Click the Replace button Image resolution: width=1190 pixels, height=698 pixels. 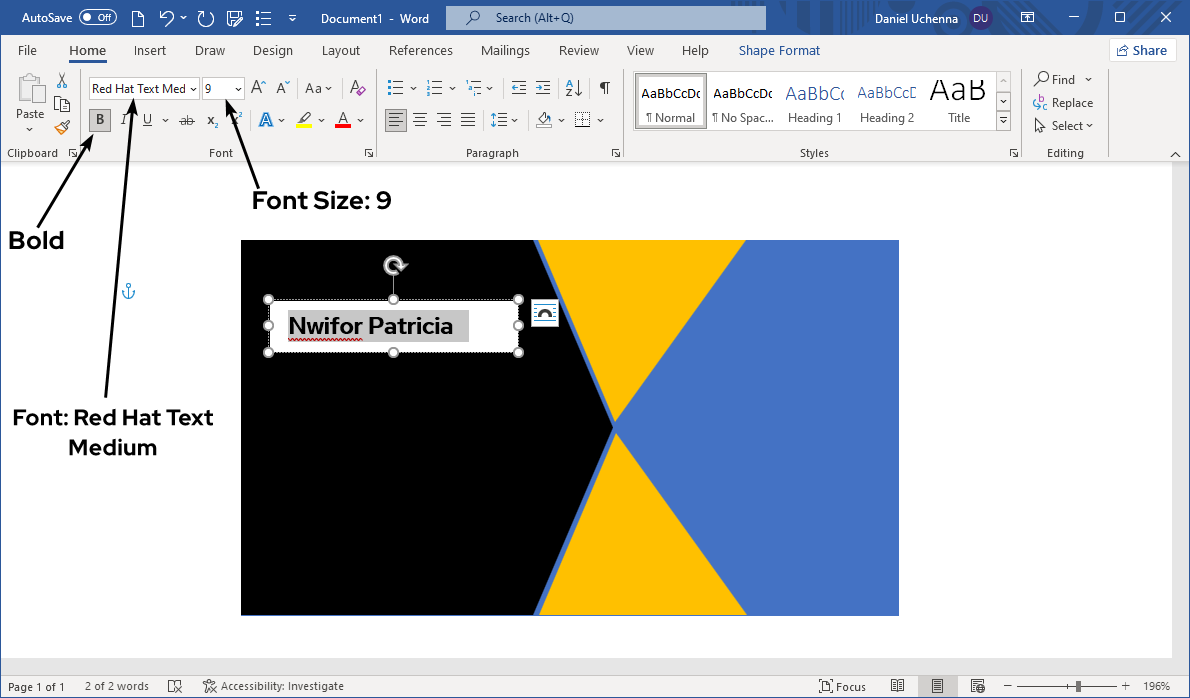point(1063,103)
